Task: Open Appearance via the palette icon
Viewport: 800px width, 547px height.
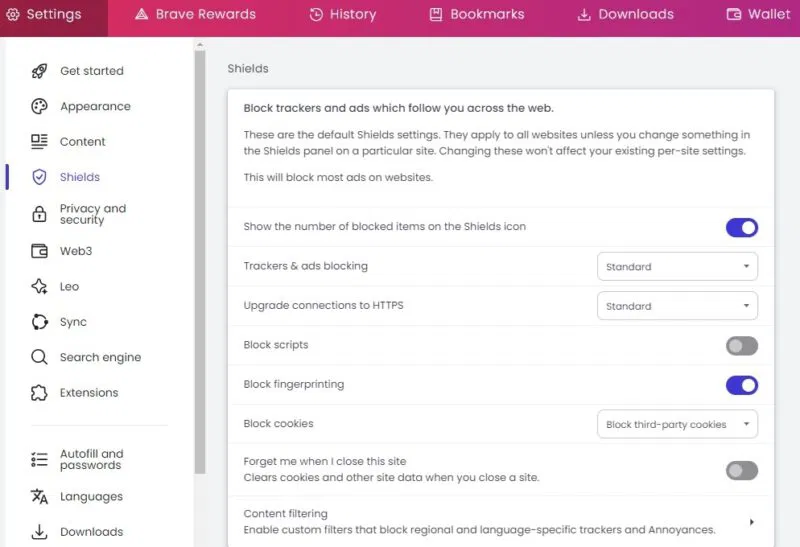Action: 39,106
